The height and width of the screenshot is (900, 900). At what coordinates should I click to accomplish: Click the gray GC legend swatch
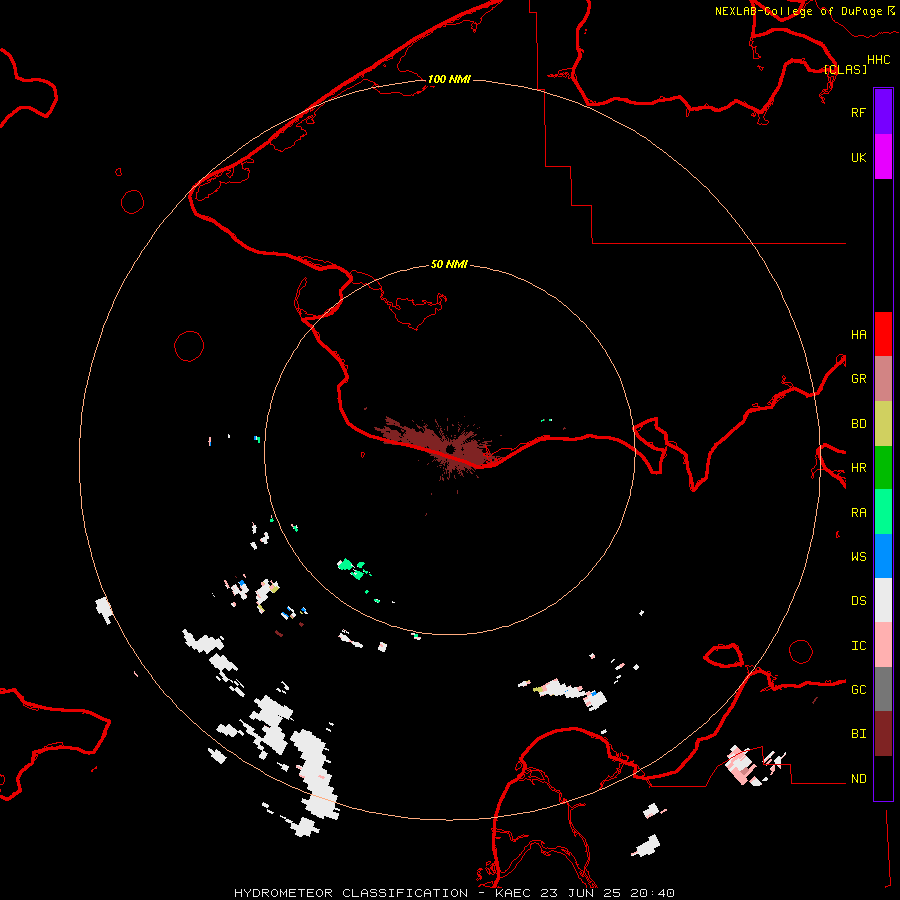(883, 689)
